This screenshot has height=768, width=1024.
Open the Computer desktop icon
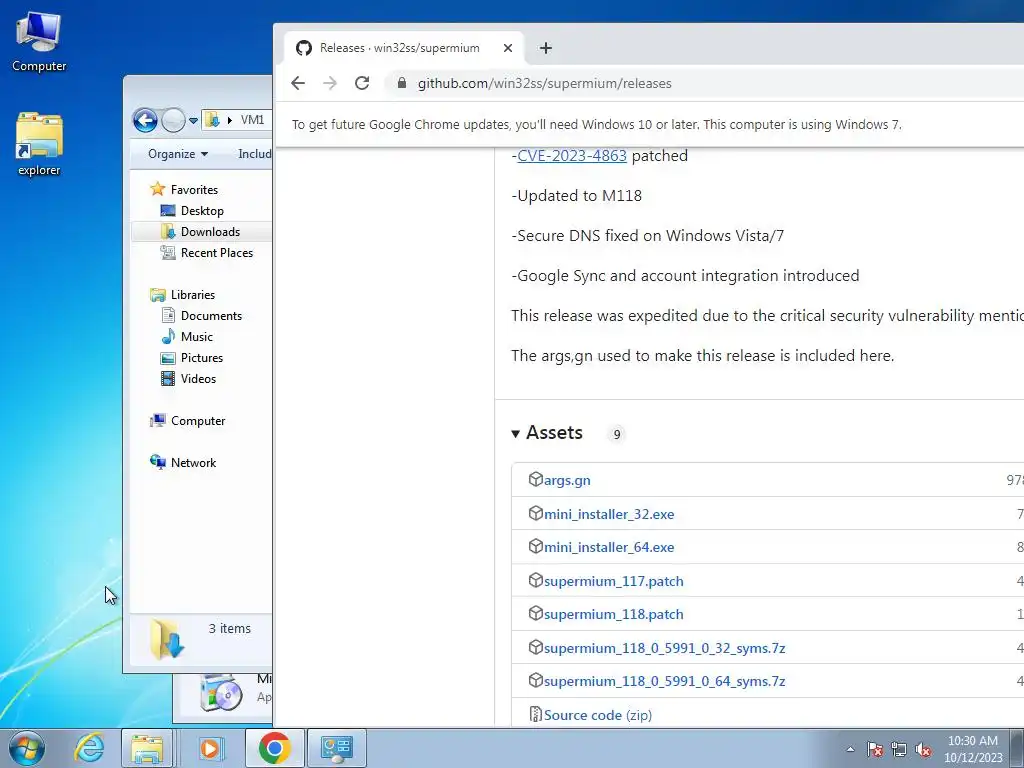[39, 41]
